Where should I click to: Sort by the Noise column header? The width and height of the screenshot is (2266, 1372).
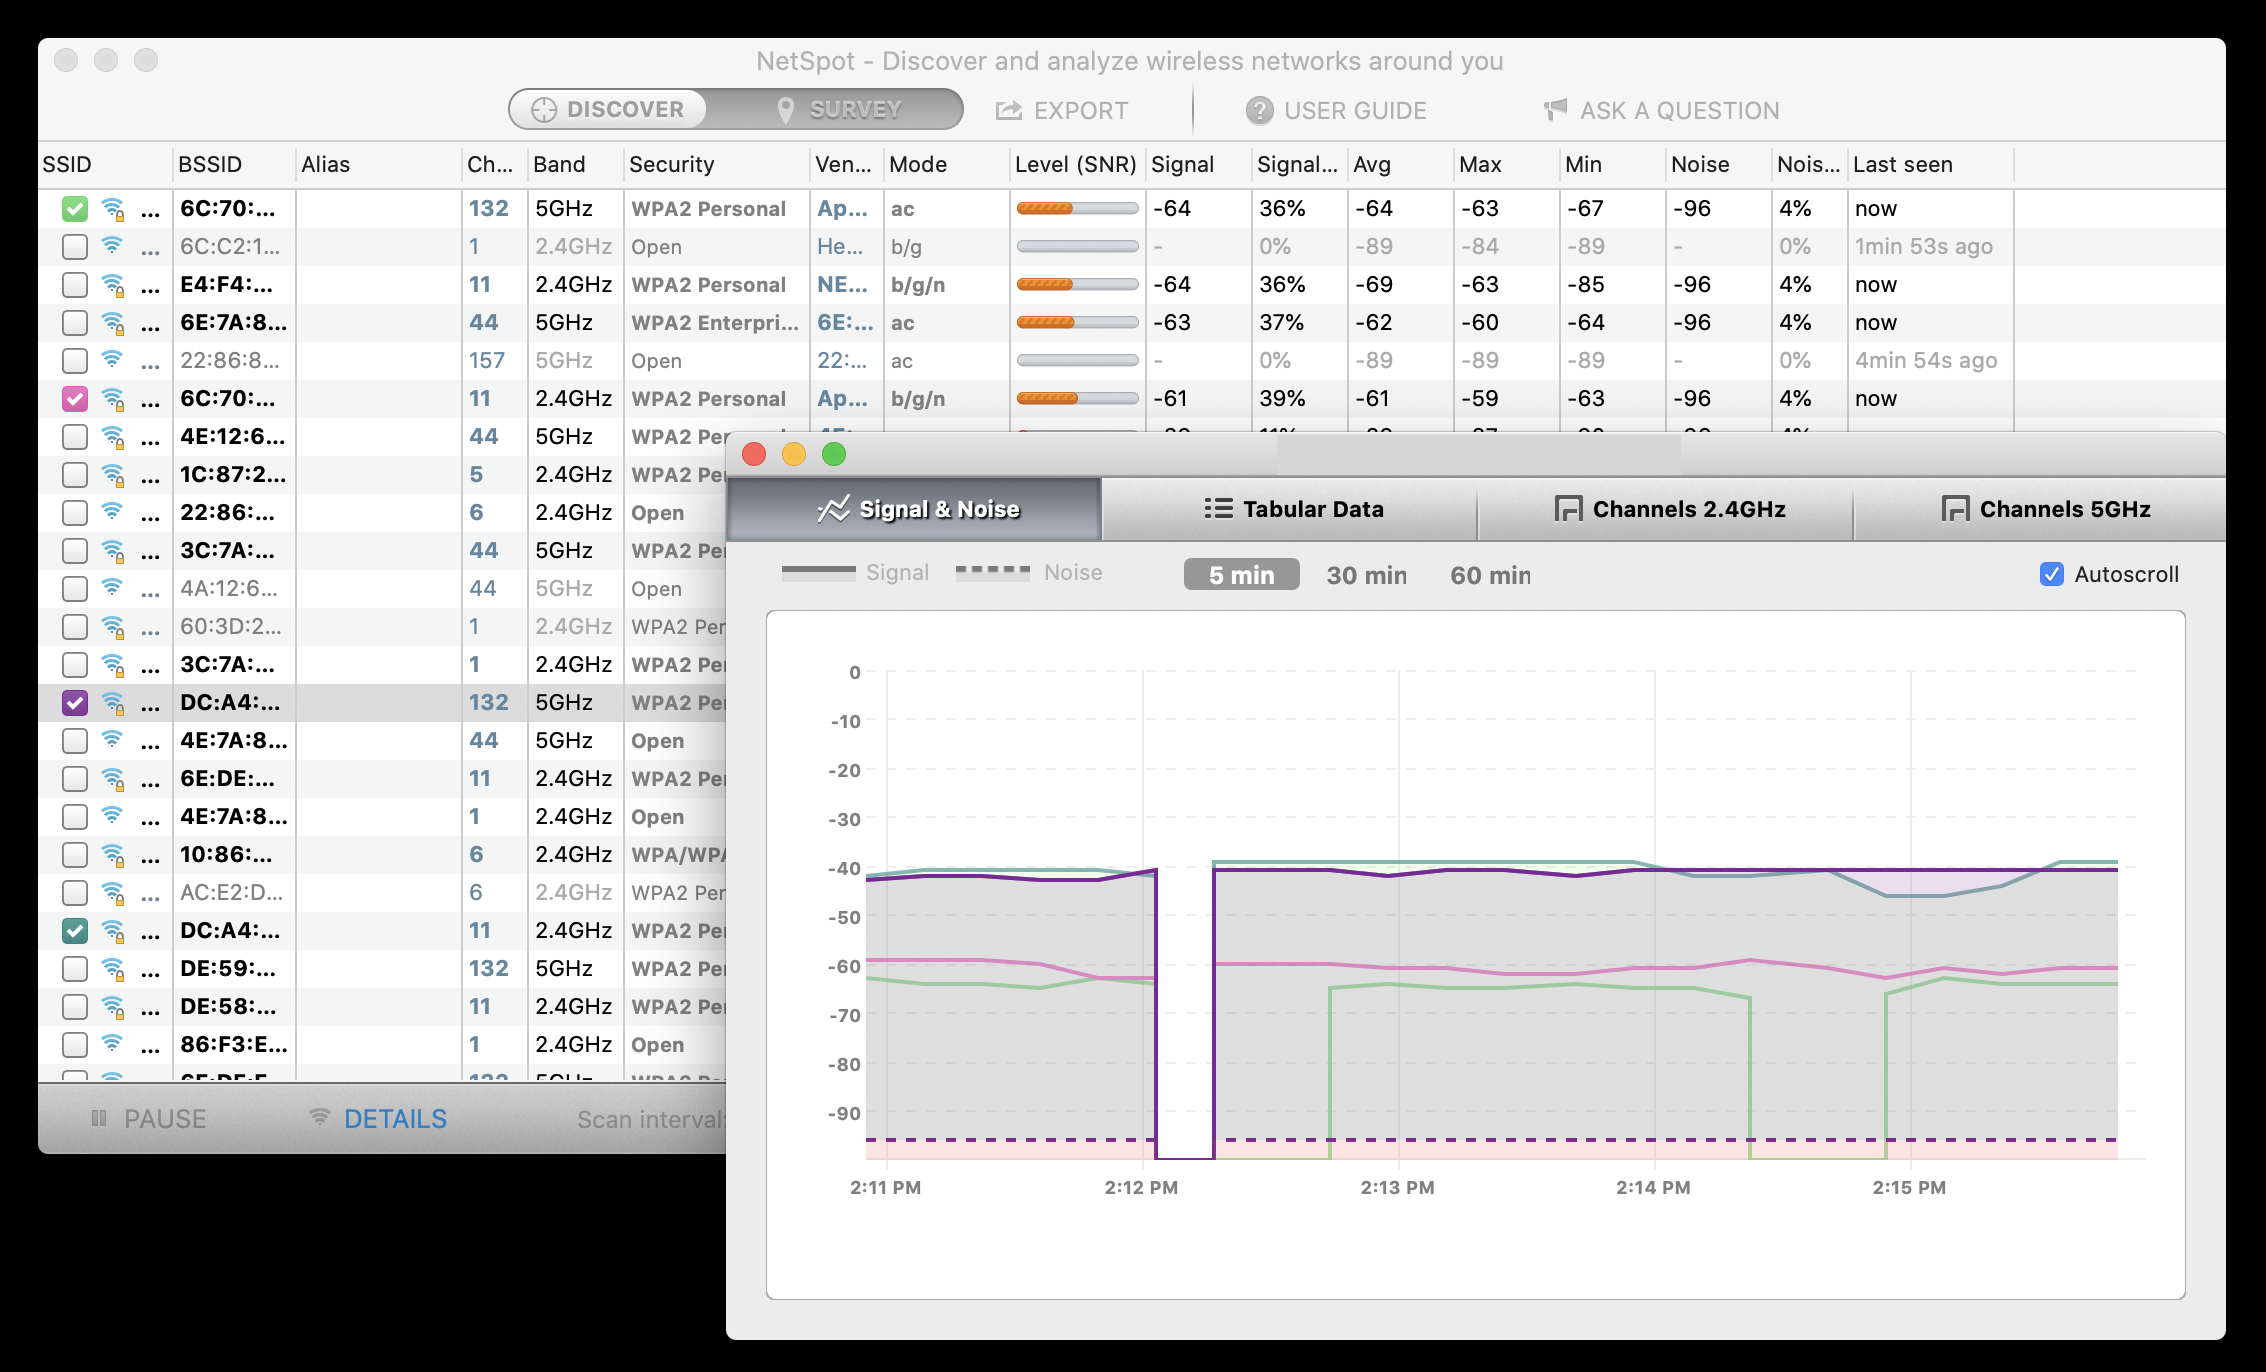pos(1717,165)
